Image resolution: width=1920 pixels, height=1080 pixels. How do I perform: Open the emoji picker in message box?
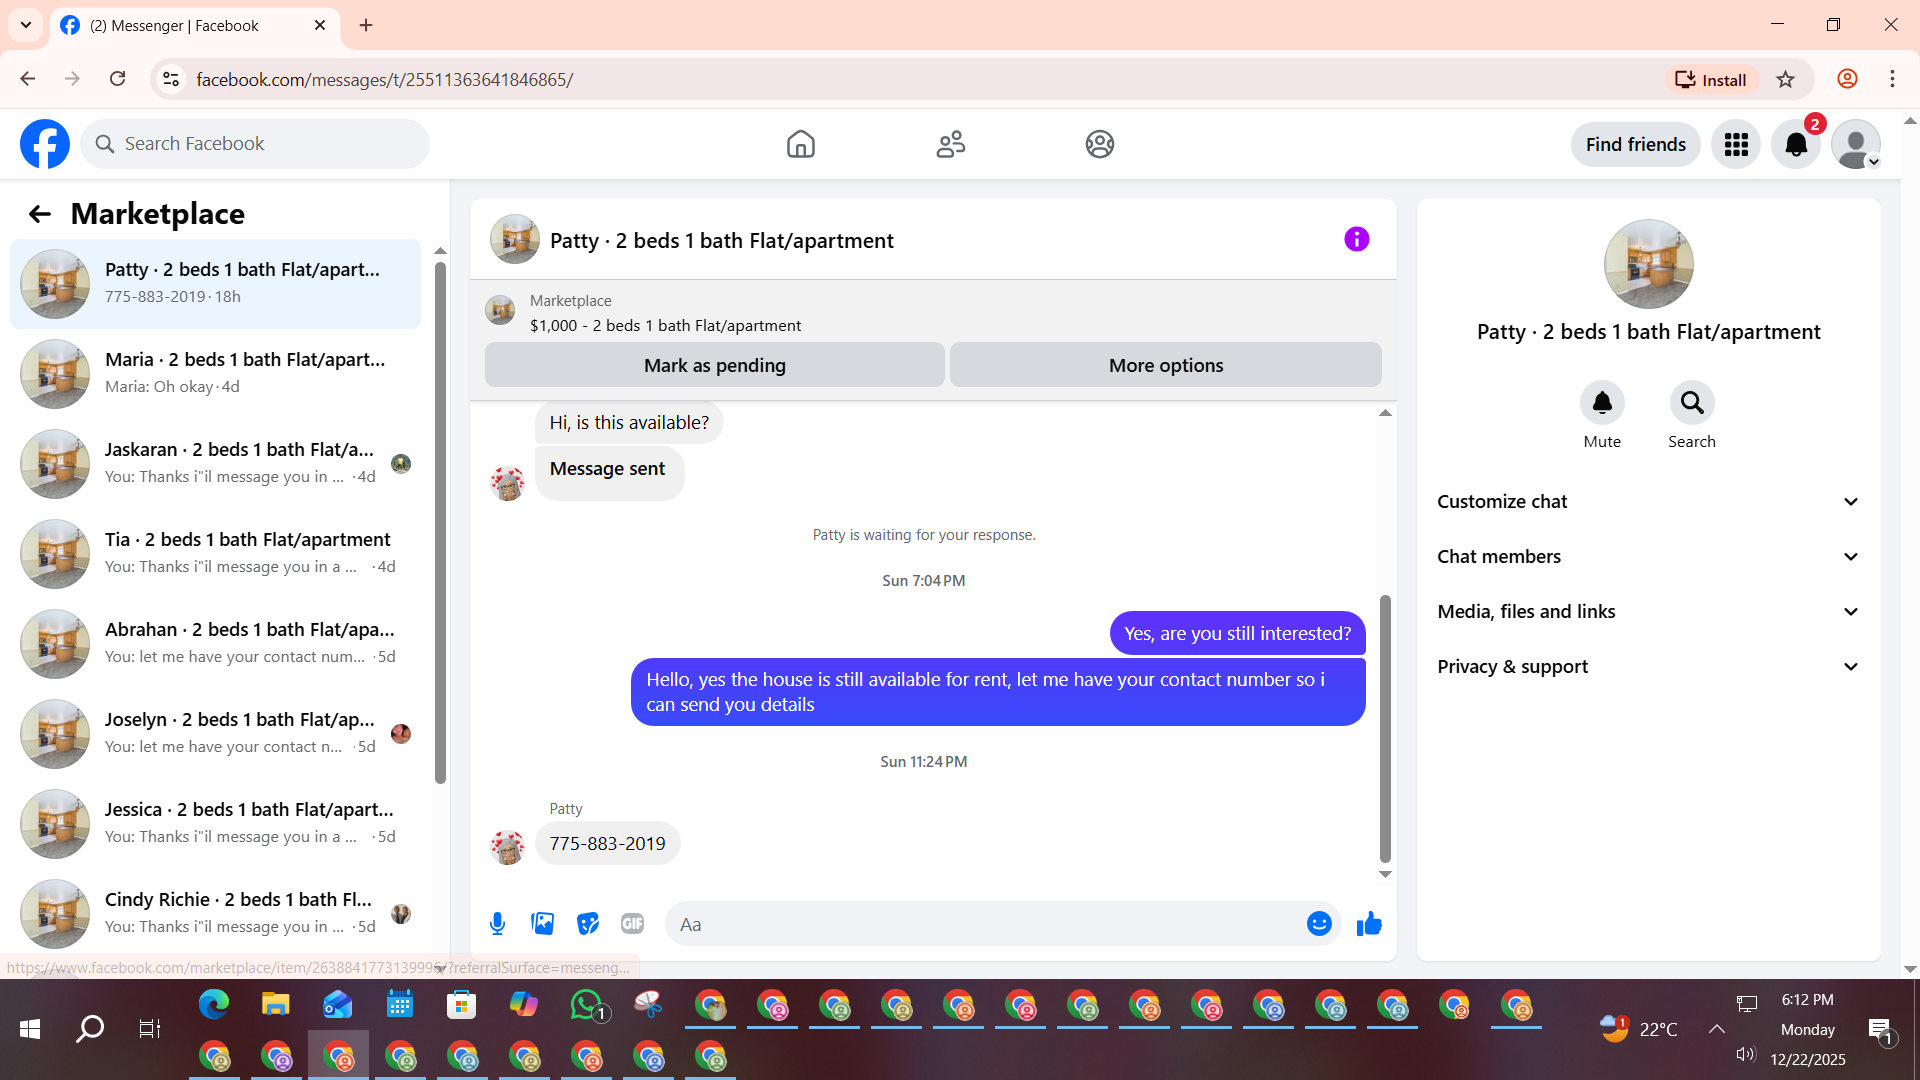pos(1319,924)
